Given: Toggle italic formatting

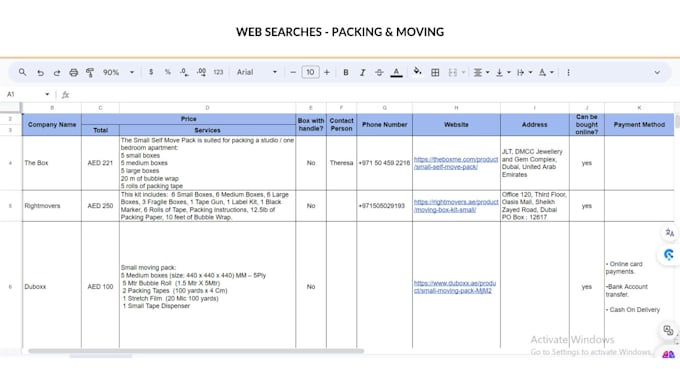Looking at the screenshot, I should 363,72.
